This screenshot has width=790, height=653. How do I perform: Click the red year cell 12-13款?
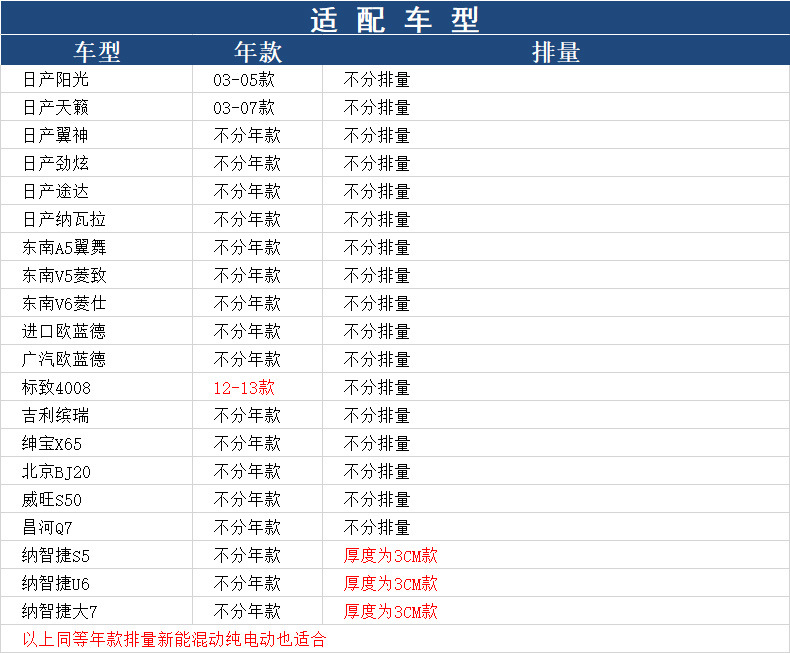point(244,387)
